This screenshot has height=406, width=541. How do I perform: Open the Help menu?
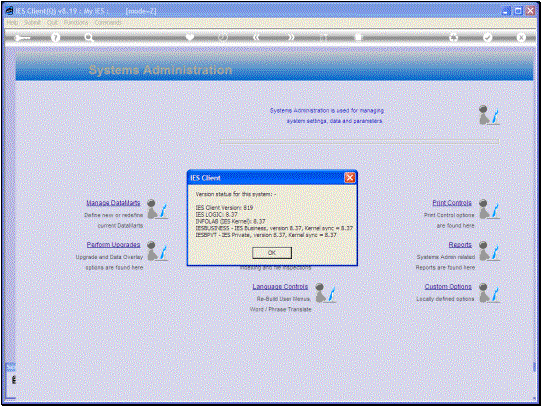(x=12, y=22)
